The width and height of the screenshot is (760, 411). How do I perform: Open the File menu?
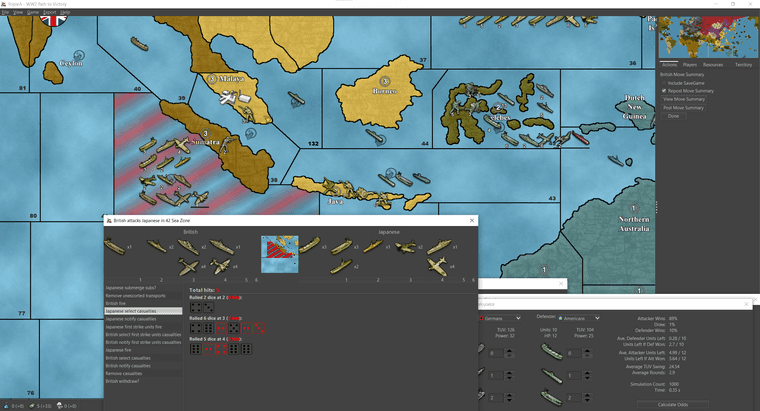pos(5,12)
